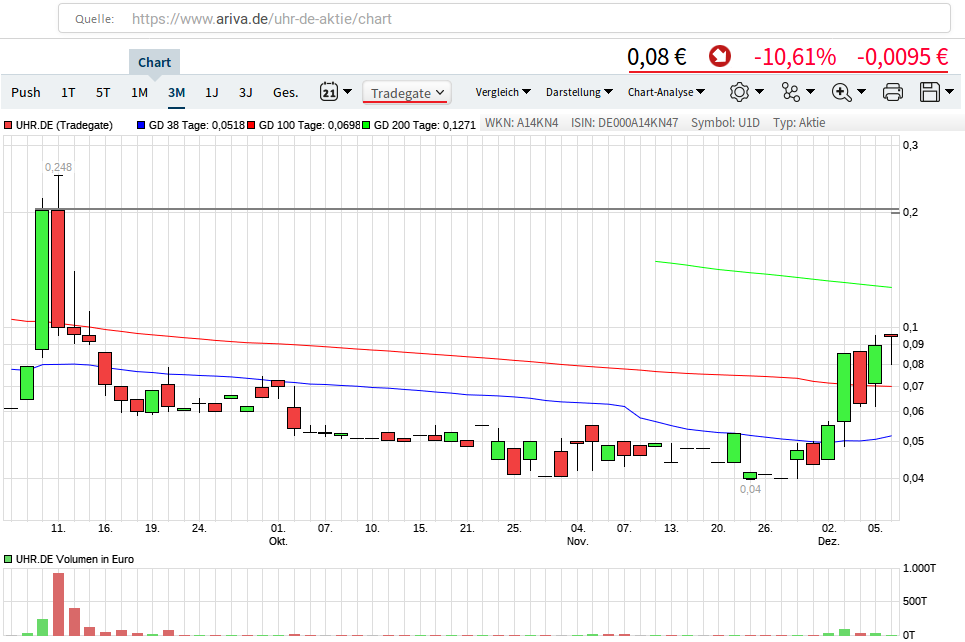Click the 0,04 low label on chart
The image size is (965, 642).
pos(750,489)
